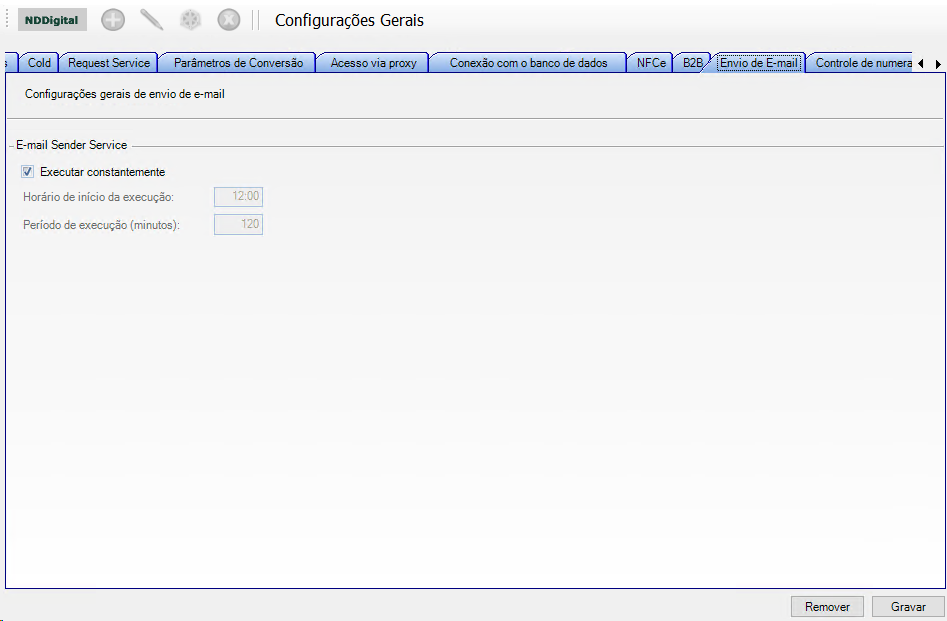The image size is (947, 621).
Task: Open the Controle de numeração tab
Action: [x=861, y=63]
